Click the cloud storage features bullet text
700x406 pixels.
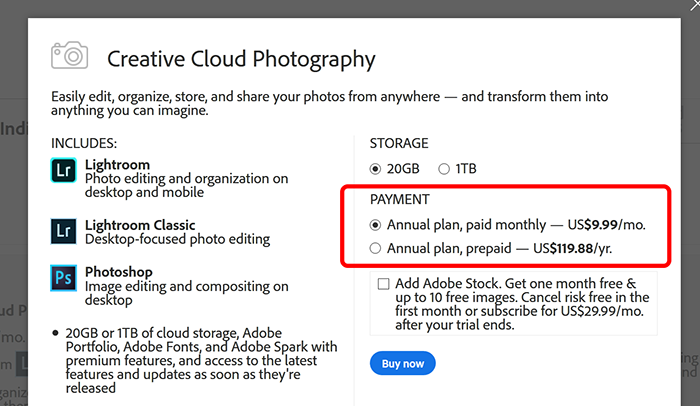coord(201,360)
